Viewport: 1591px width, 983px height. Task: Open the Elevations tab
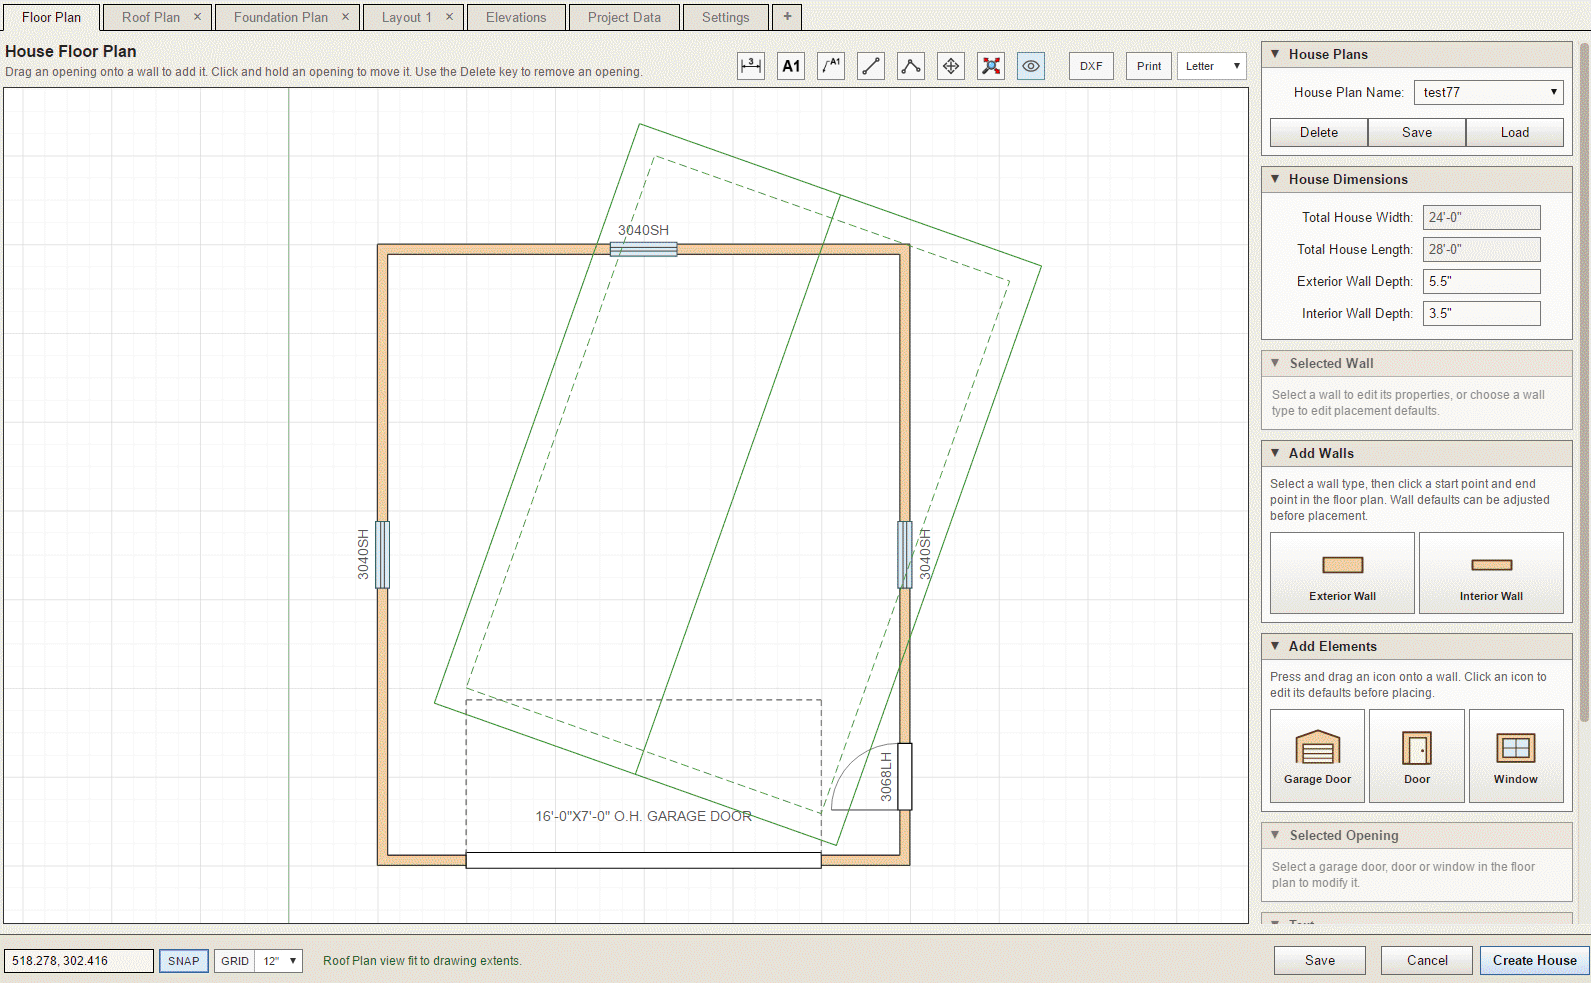[516, 17]
